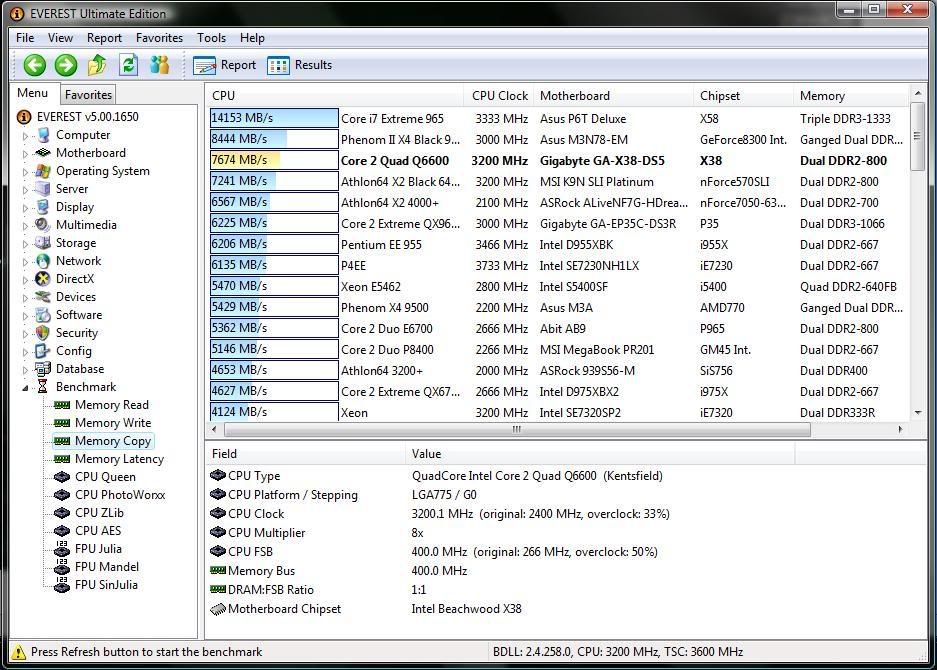Screen dimensions: 937x670
Task: Click the Report toolbar button
Action: click(x=225, y=65)
